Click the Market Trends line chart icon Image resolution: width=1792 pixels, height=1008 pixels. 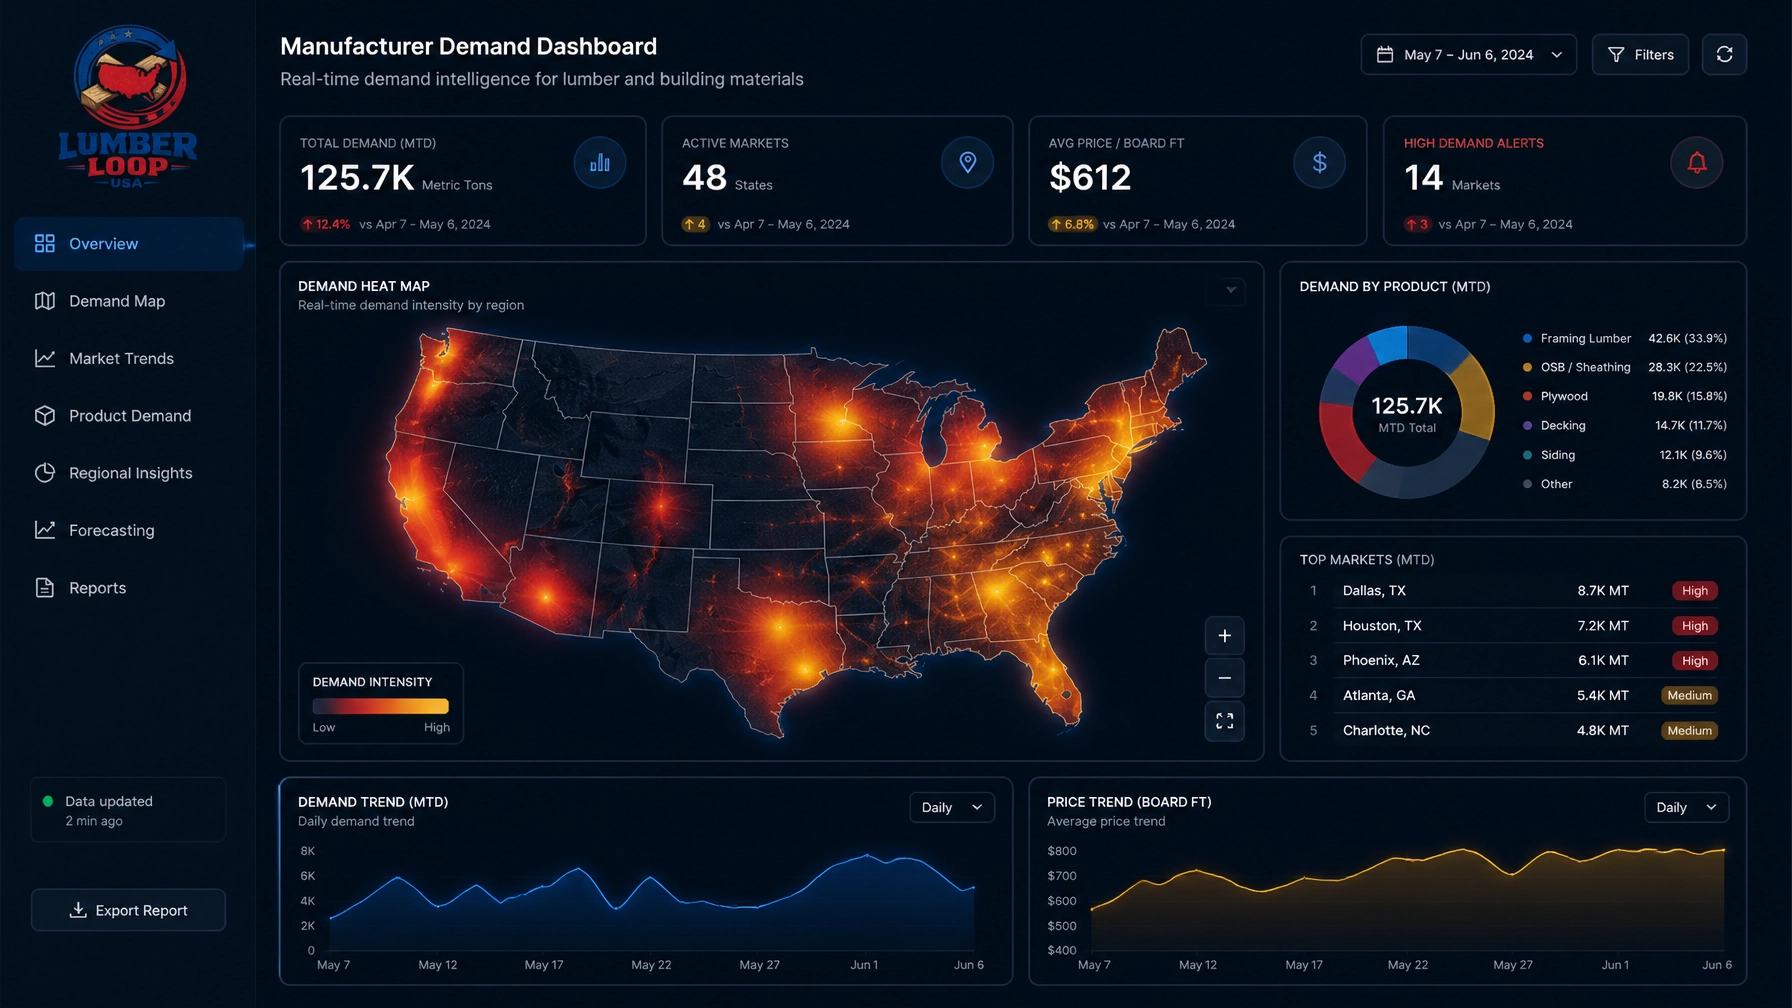click(45, 358)
